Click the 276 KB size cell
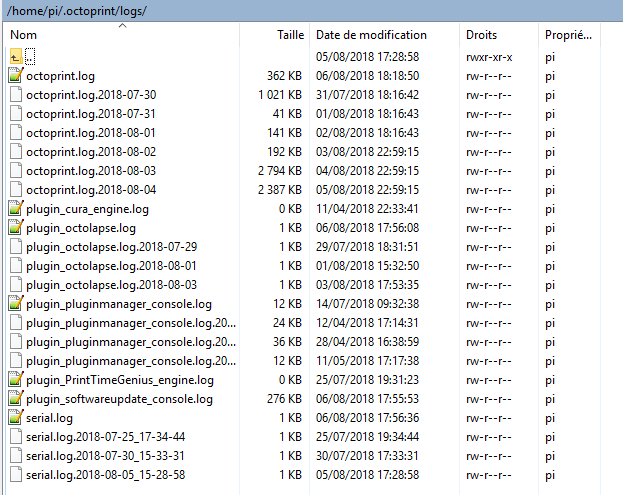This screenshot has height=495, width=623. tap(284, 399)
